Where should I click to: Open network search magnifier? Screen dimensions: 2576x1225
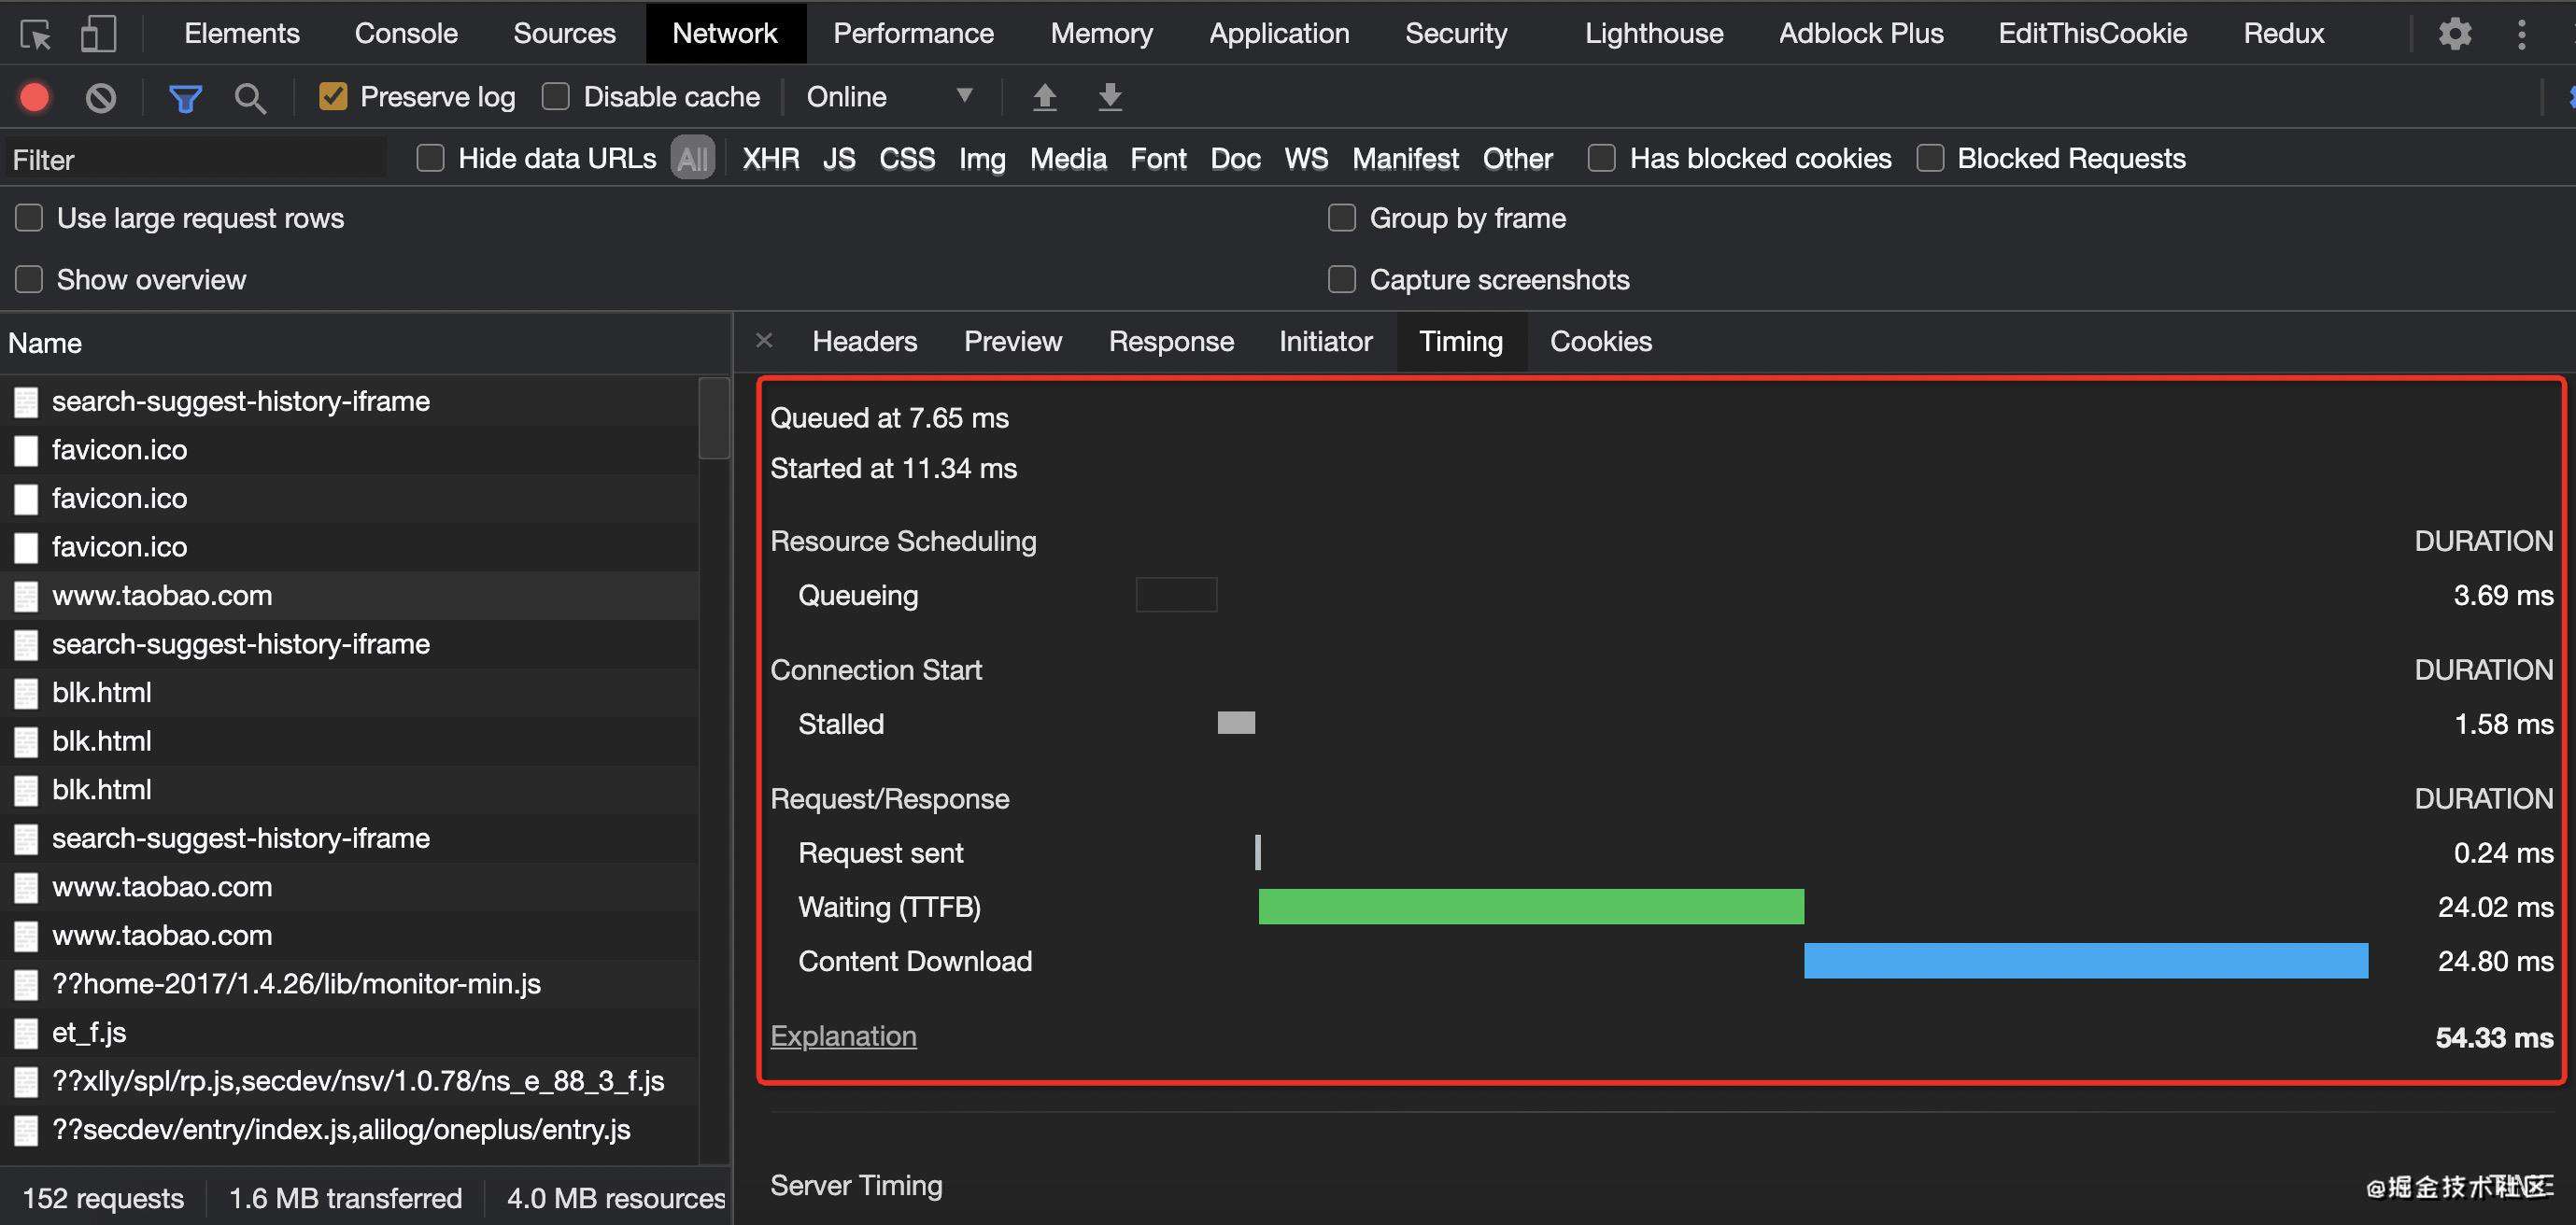click(x=250, y=98)
